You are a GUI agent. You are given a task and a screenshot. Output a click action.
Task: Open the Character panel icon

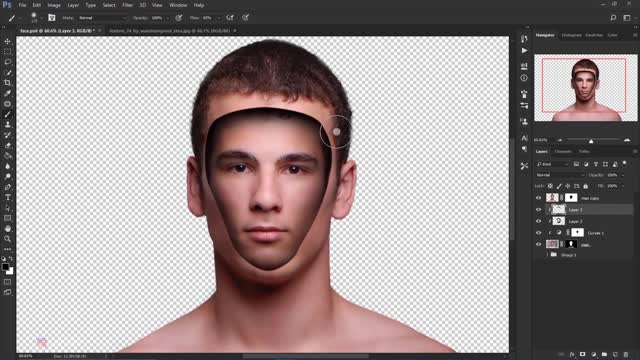pyautogui.click(x=524, y=138)
